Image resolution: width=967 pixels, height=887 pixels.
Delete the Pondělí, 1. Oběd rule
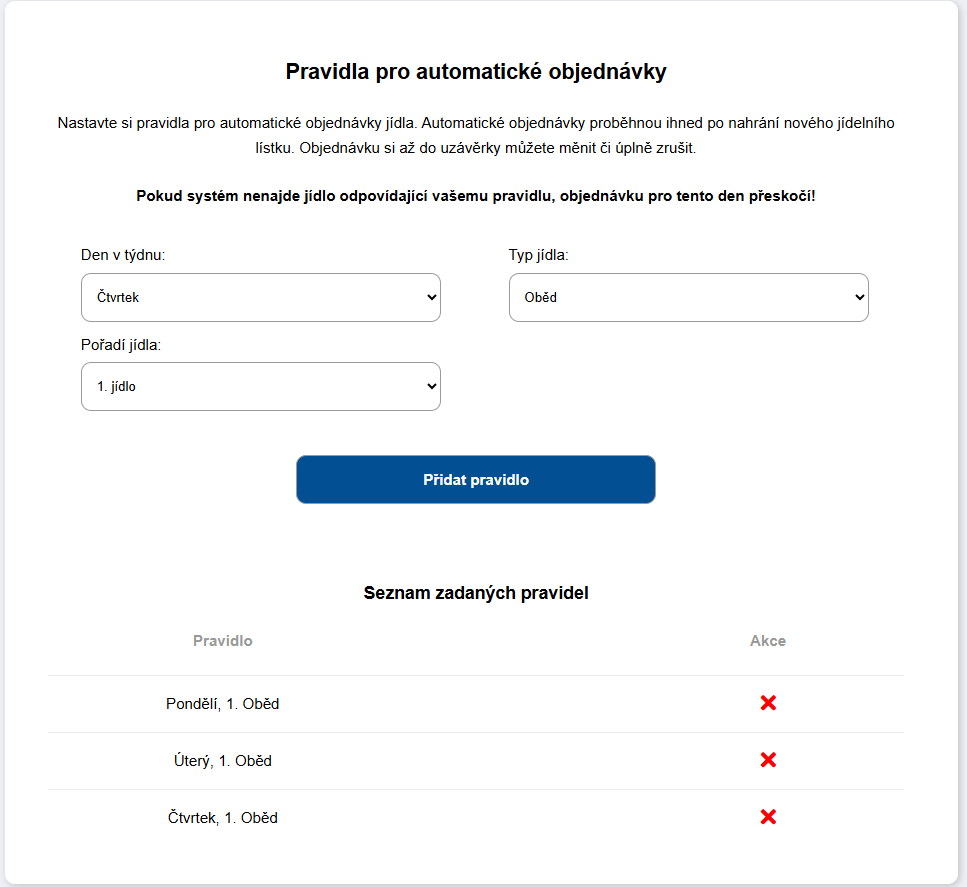pyautogui.click(x=768, y=703)
